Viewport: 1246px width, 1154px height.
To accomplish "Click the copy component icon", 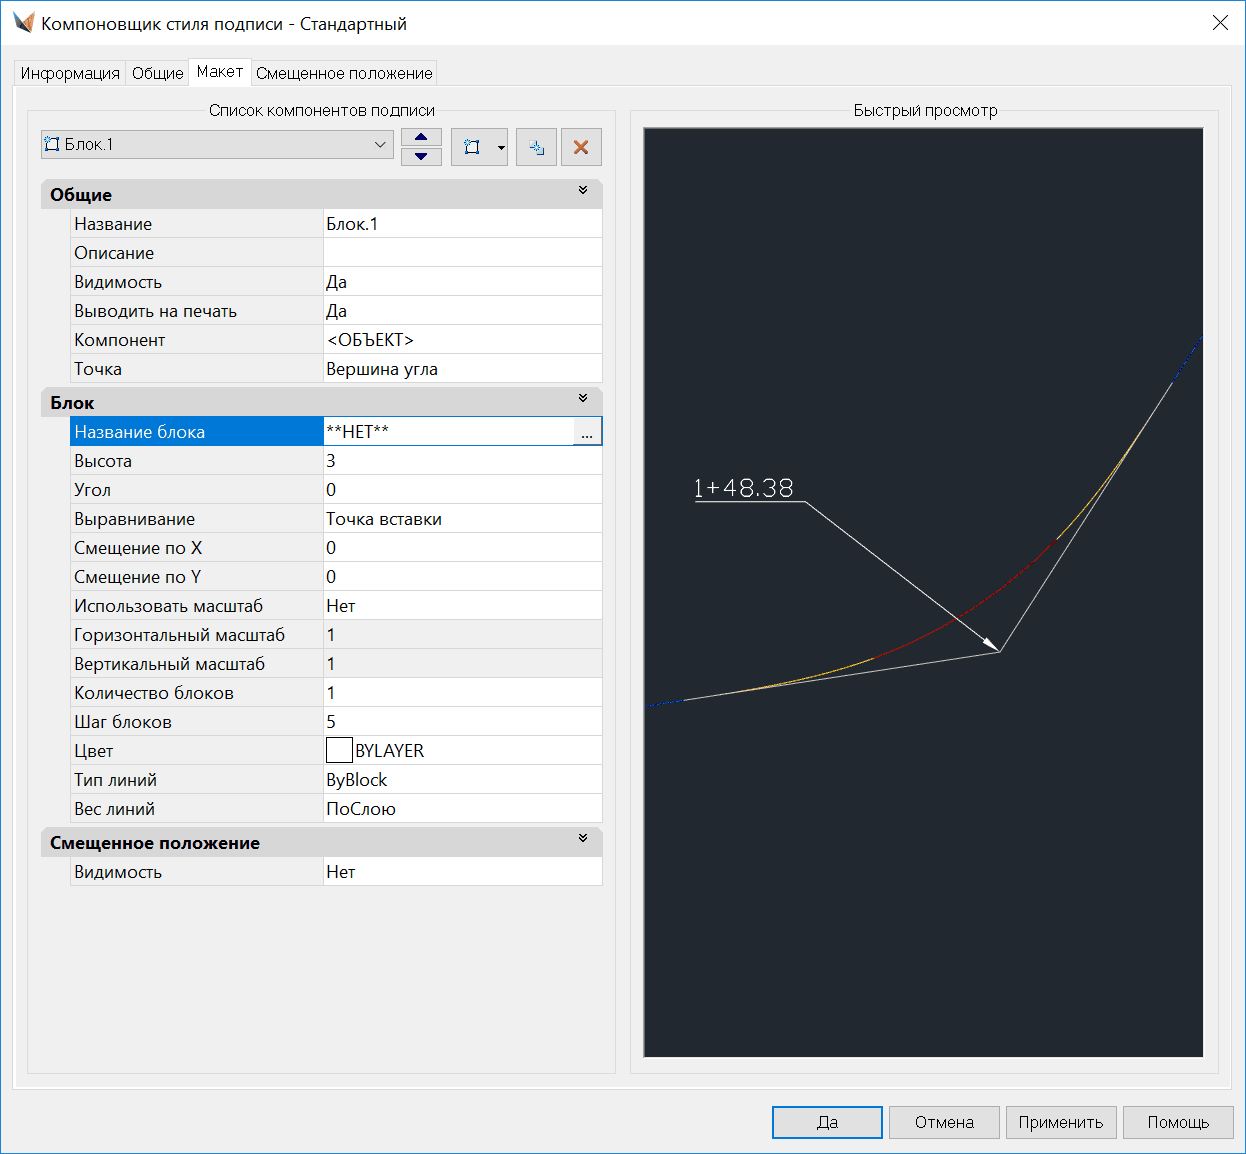I will [x=536, y=147].
